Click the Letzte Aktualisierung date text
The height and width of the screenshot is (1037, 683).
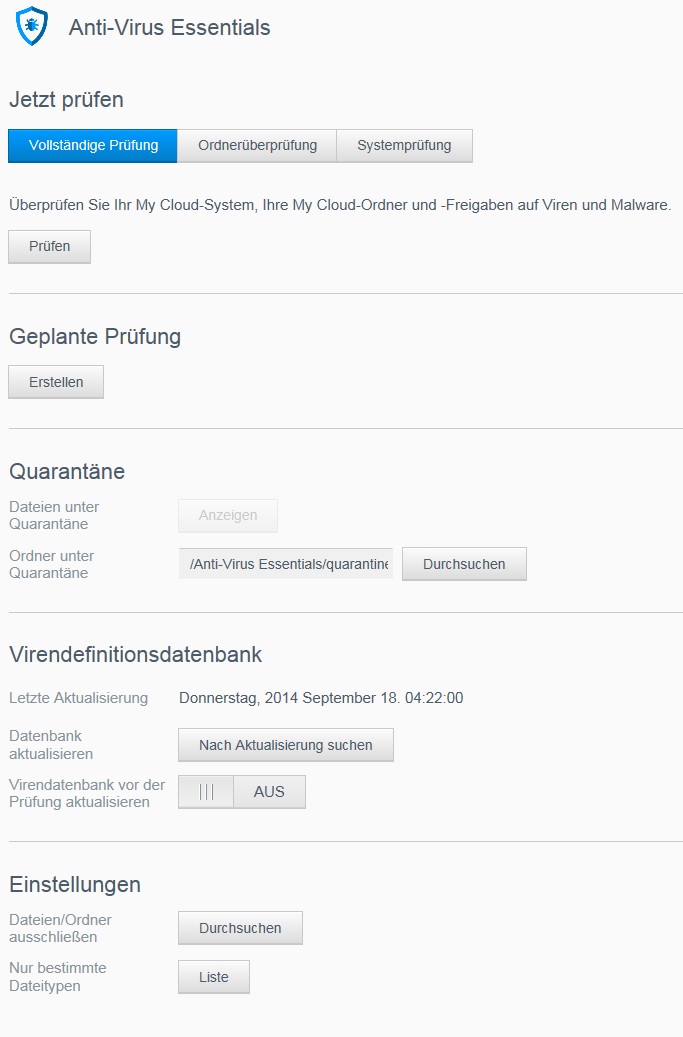point(321,698)
